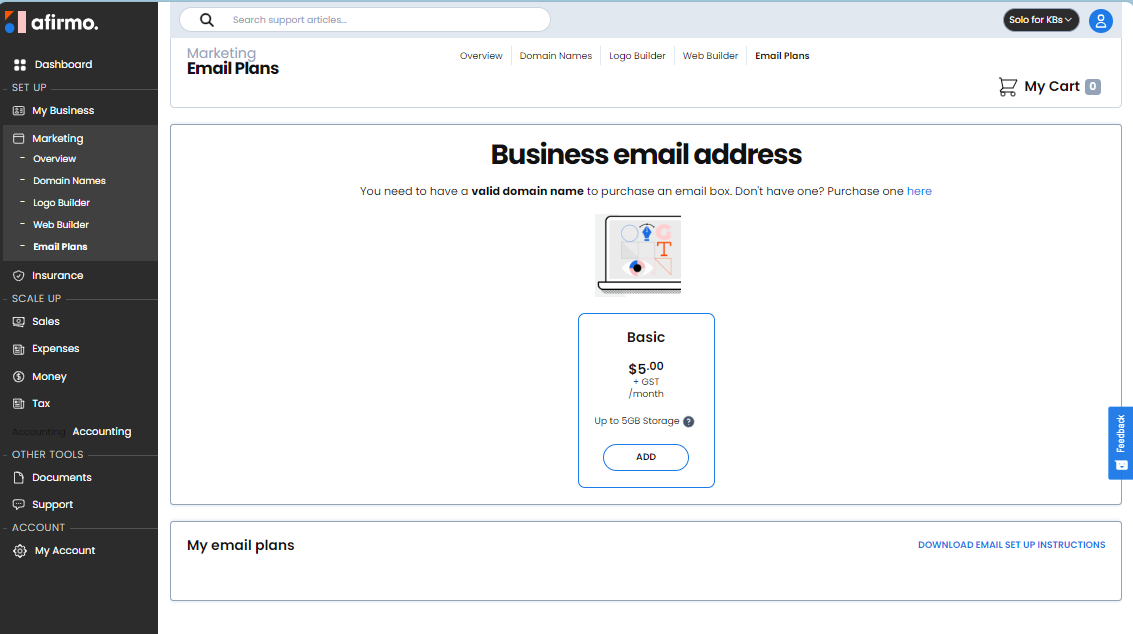Click the 'Up to 5GB Storage' text
Image resolution: width=1133 pixels, height=634 pixels.
pyautogui.click(x=637, y=421)
